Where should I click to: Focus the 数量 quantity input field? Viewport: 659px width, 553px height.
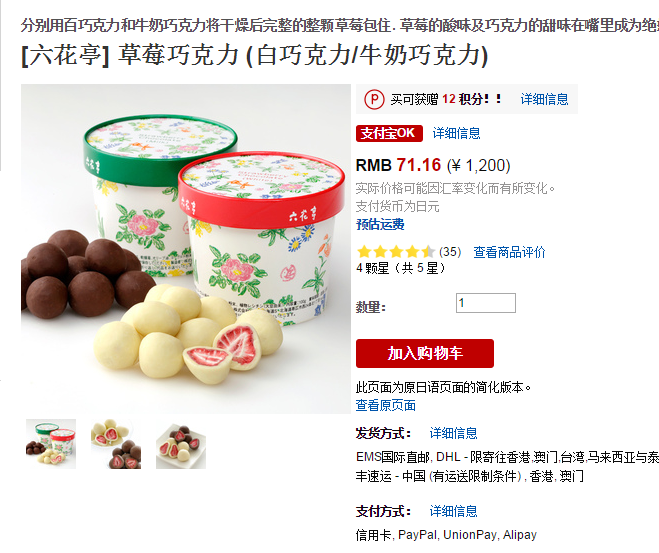point(485,303)
